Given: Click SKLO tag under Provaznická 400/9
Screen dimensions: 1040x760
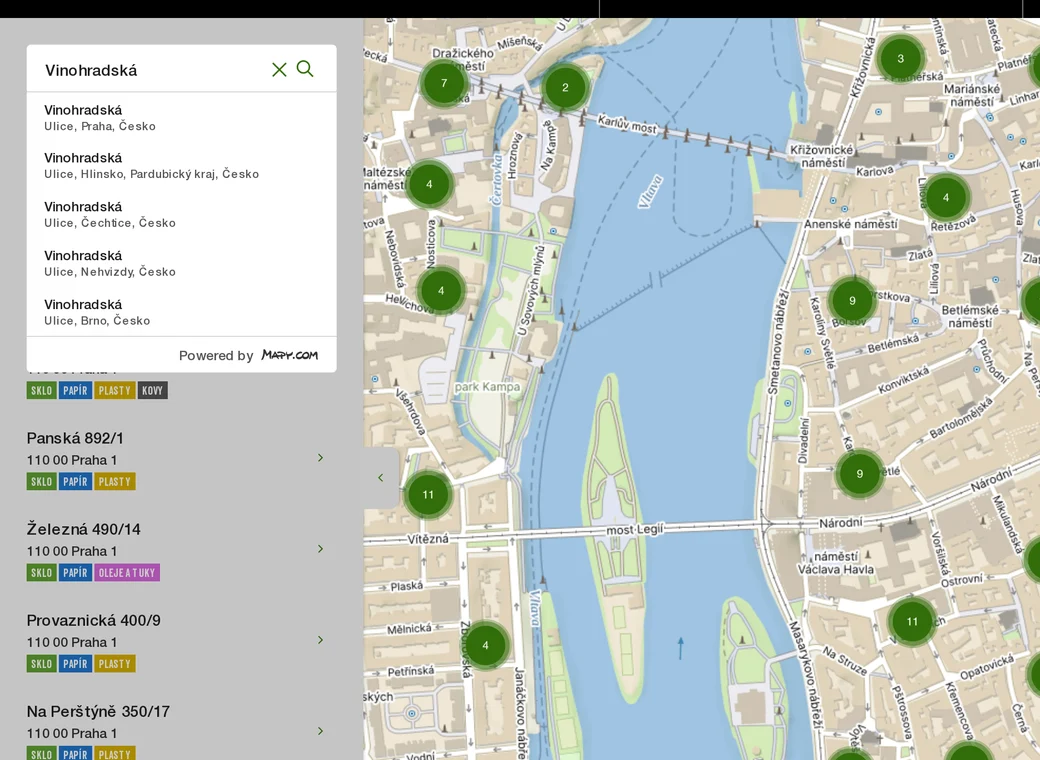Looking at the screenshot, I should tap(41, 663).
